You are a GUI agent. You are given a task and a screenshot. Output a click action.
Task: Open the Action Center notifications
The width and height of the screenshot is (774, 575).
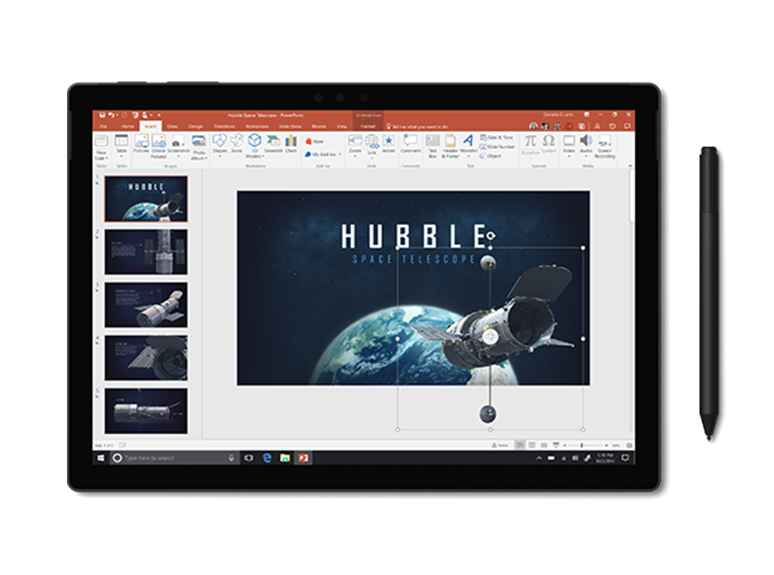pos(625,458)
